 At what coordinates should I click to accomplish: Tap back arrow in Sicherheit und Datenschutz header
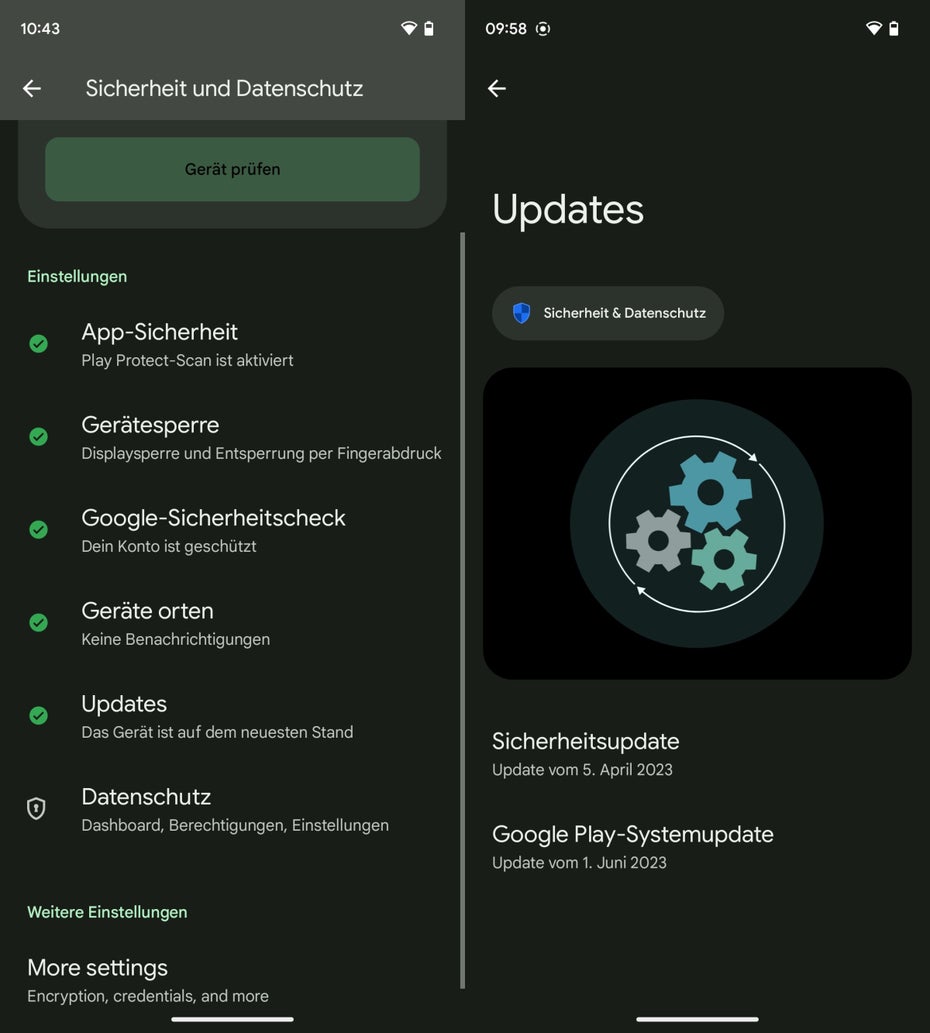click(32, 88)
